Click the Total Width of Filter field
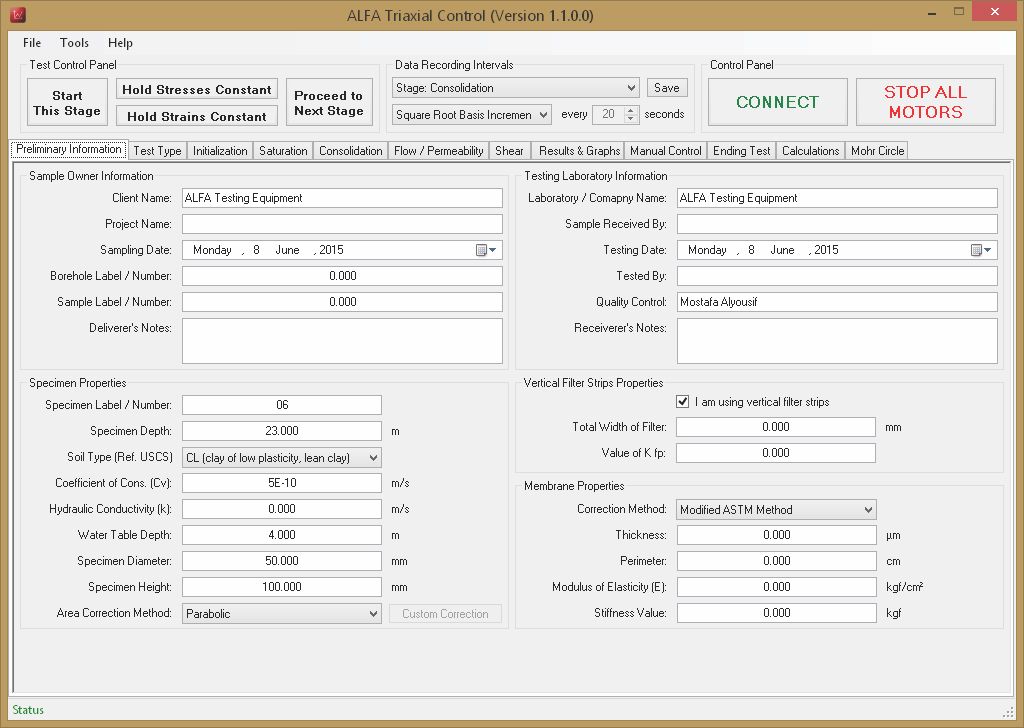The width and height of the screenshot is (1024, 728). click(x=776, y=427)
